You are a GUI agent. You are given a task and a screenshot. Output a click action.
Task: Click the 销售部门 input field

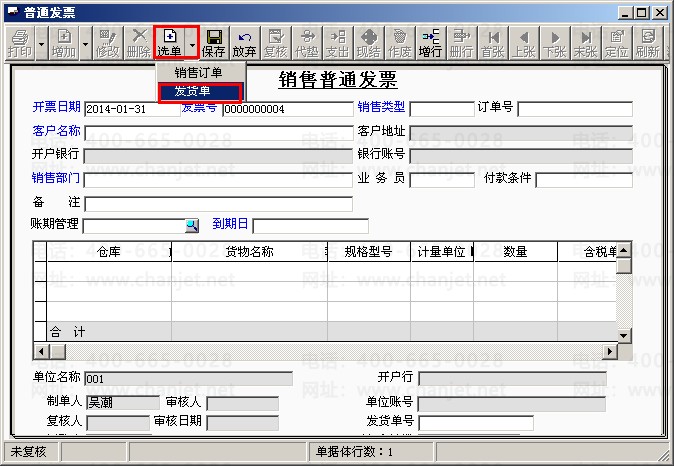click(218, 180)
